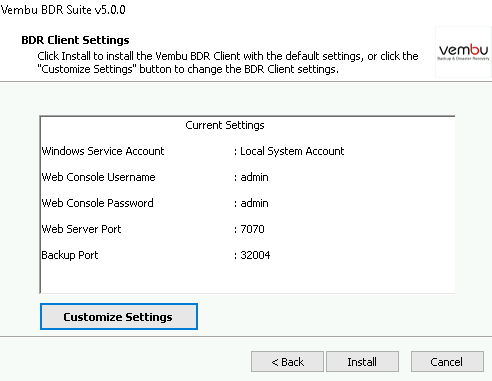
Task: Click blank area below Backup Port row
Action: 247,277
